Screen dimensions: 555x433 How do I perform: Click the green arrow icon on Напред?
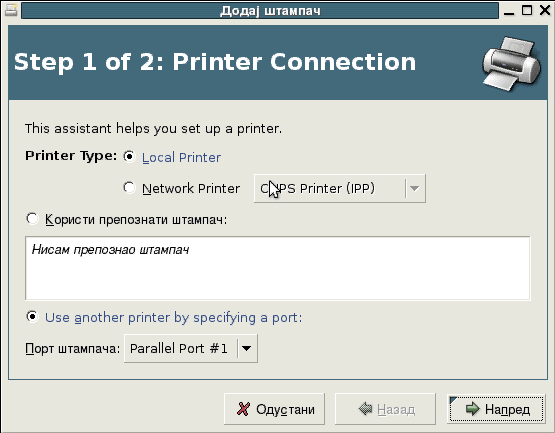[473, 409]
